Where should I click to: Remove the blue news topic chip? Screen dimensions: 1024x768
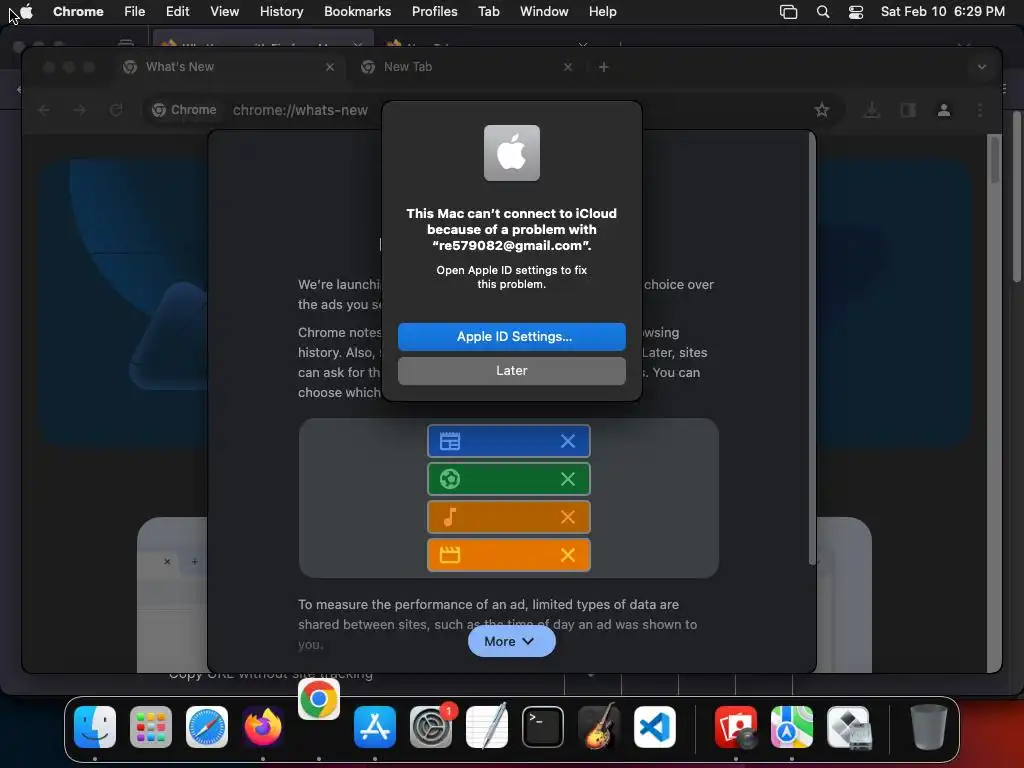568,441
